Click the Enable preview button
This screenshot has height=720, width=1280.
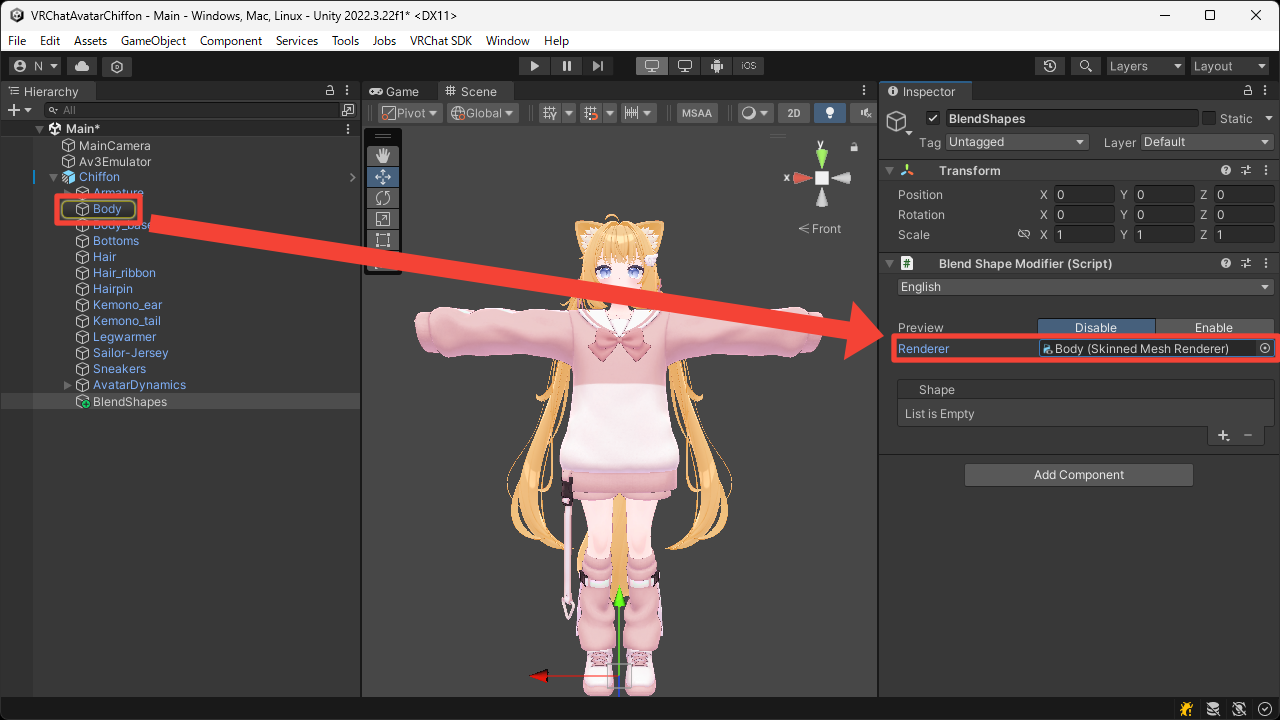coord(1214,327)
